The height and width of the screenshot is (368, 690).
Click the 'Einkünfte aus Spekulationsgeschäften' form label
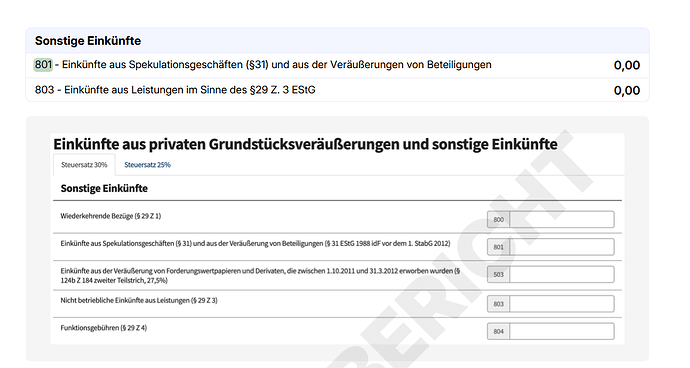click(x=255, y=243)
